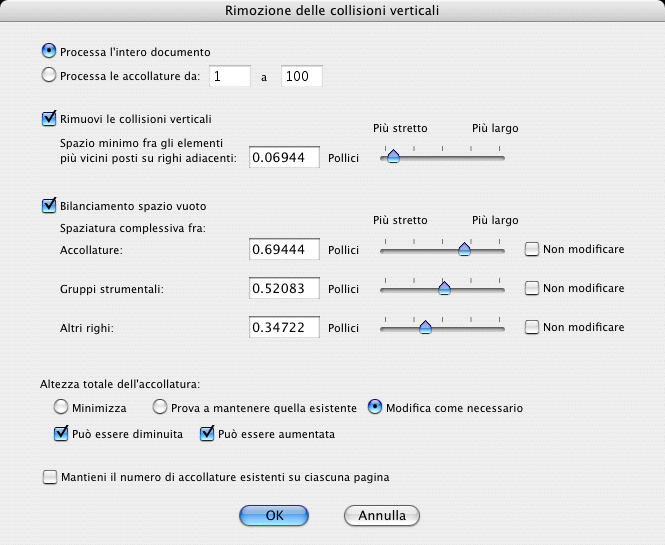Toggle 'Rimuovi le collisioni verticali' checkbox

click(x=48, y=119)
